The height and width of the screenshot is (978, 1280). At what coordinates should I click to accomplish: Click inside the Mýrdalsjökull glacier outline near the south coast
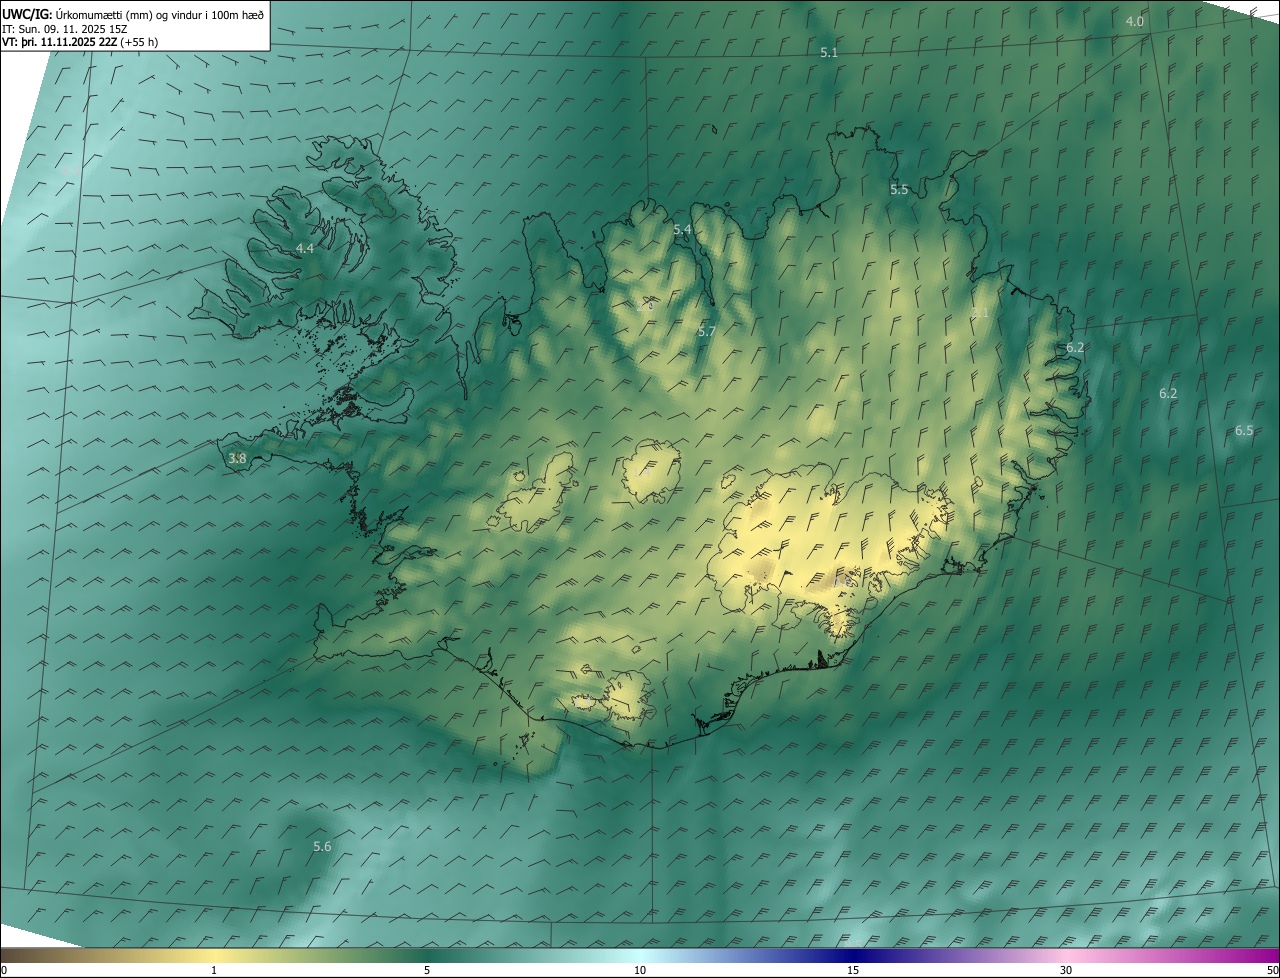tap(626, 694)
